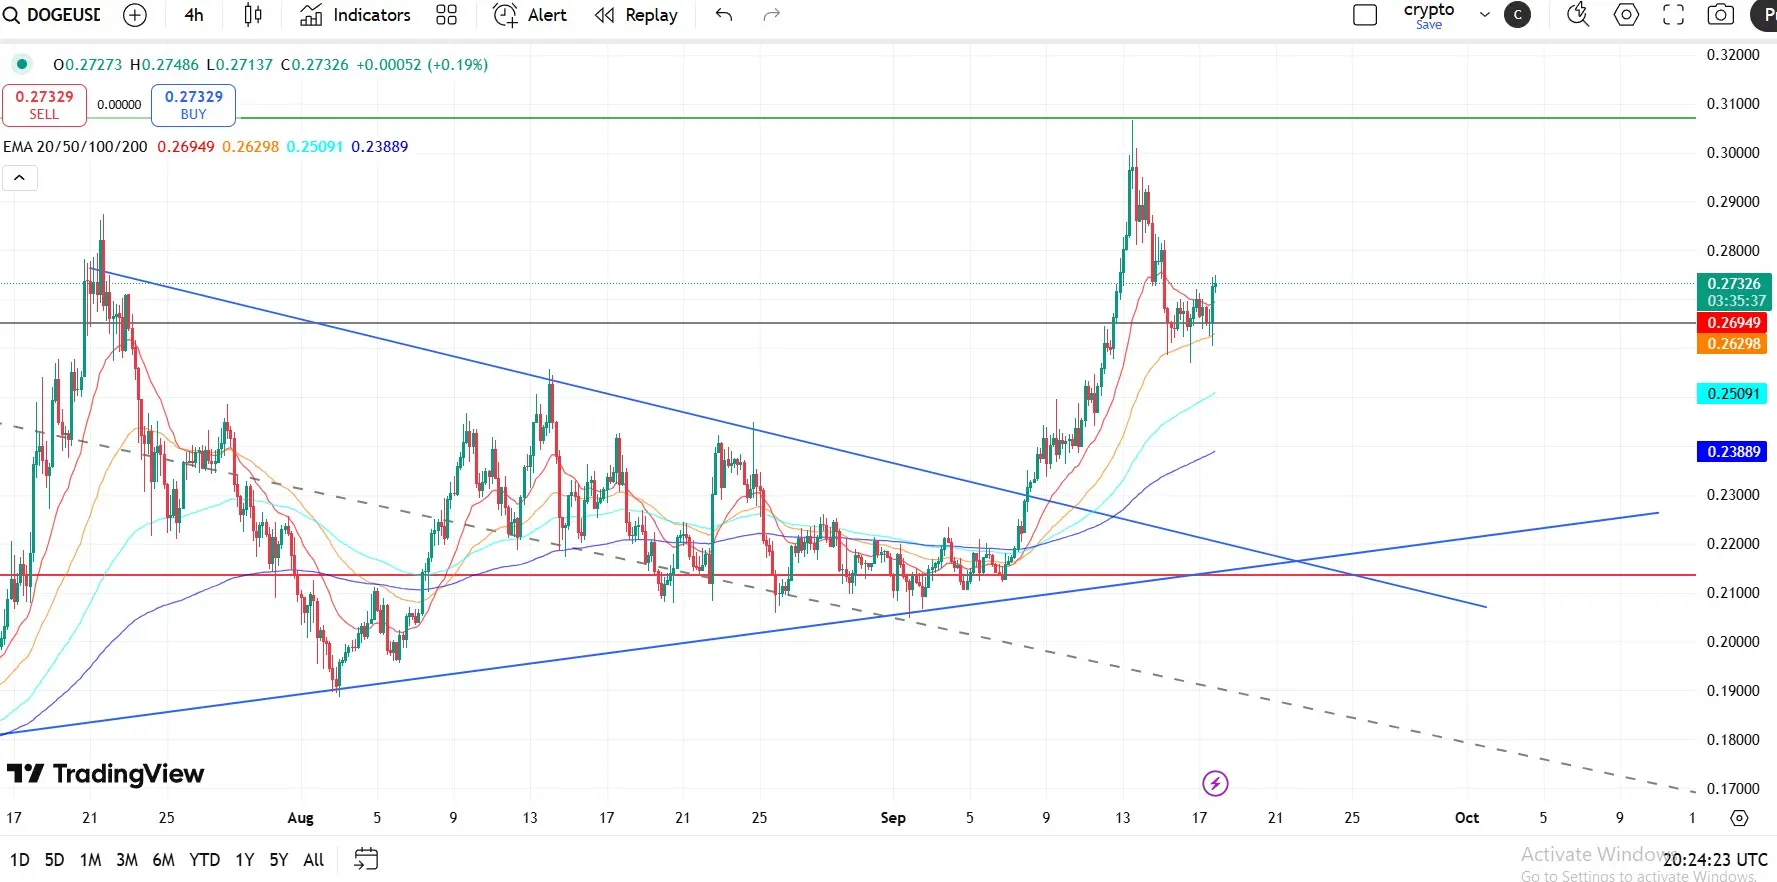Click the EMA 20 value 0.26949 in legend

pyautogui.click(x=186, y=146)
